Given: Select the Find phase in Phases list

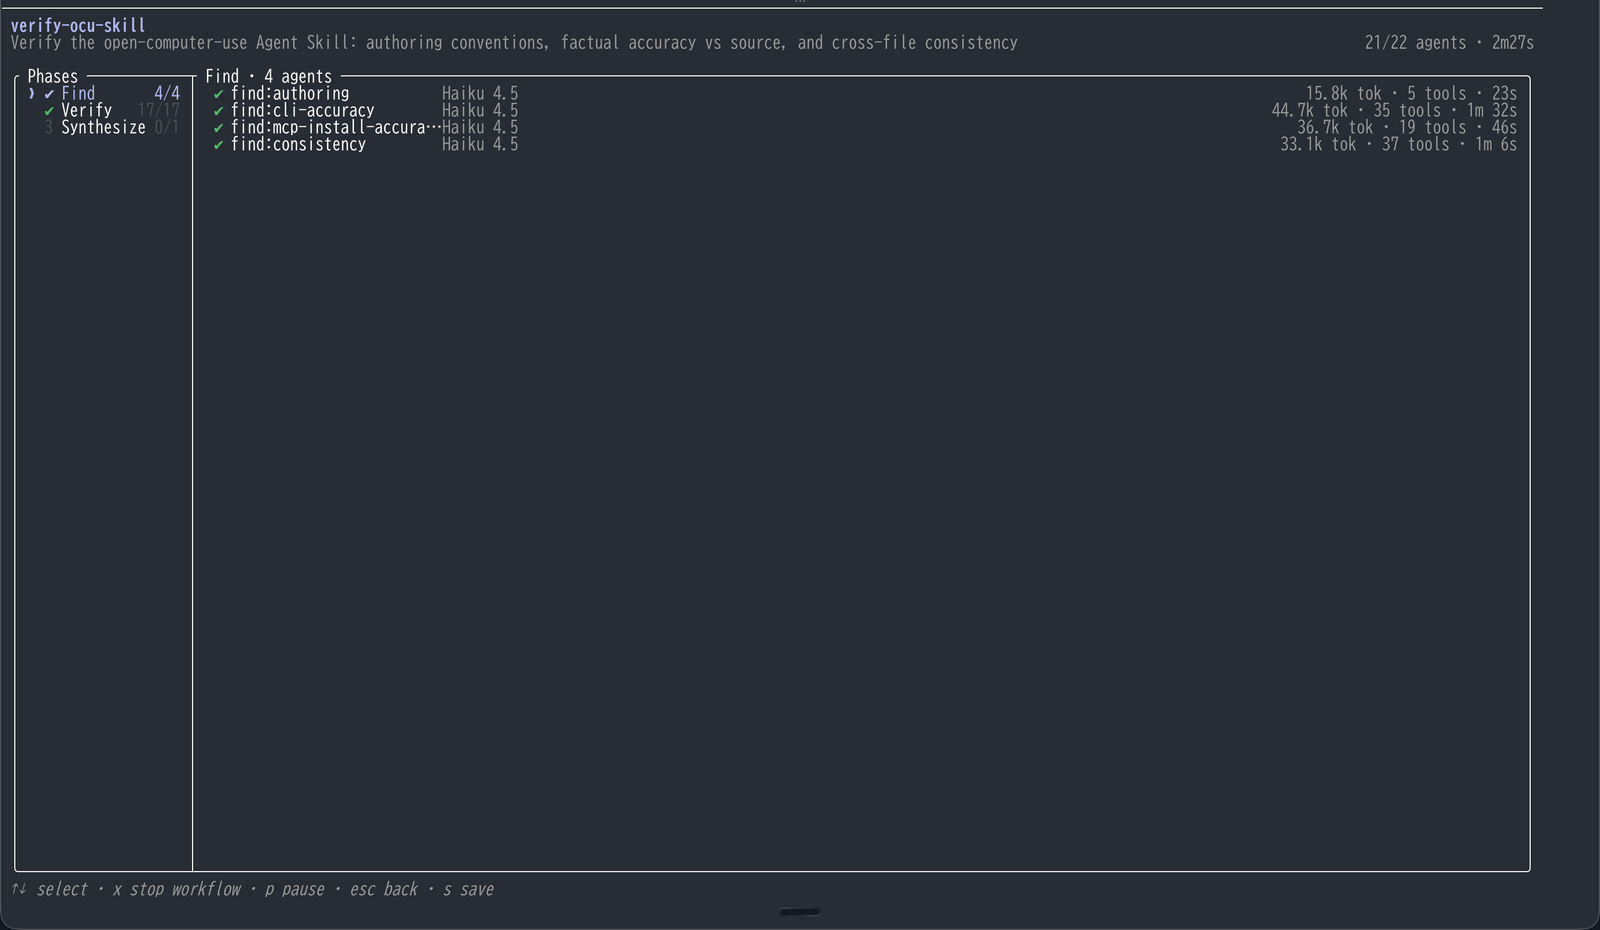Looking at the screenshot, I should (x=104, y=93).
